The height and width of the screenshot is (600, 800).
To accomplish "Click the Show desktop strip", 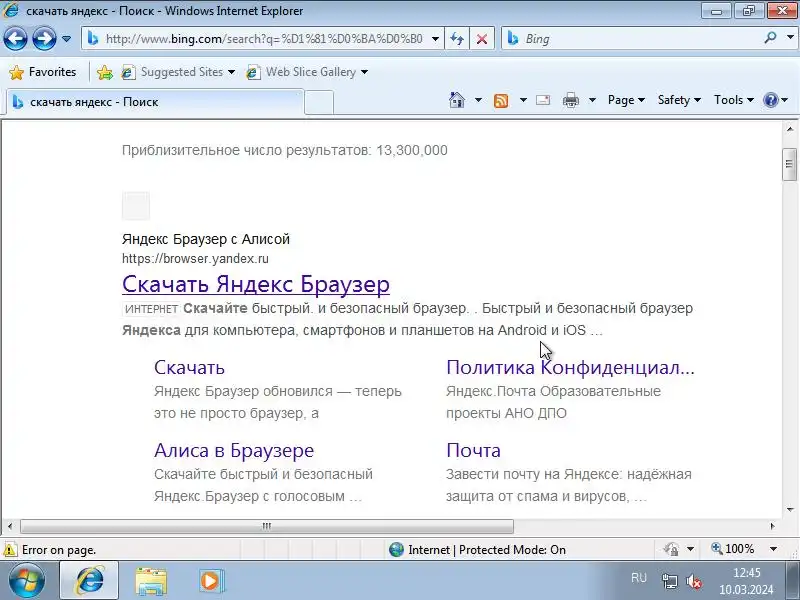I will click(792, 581).
